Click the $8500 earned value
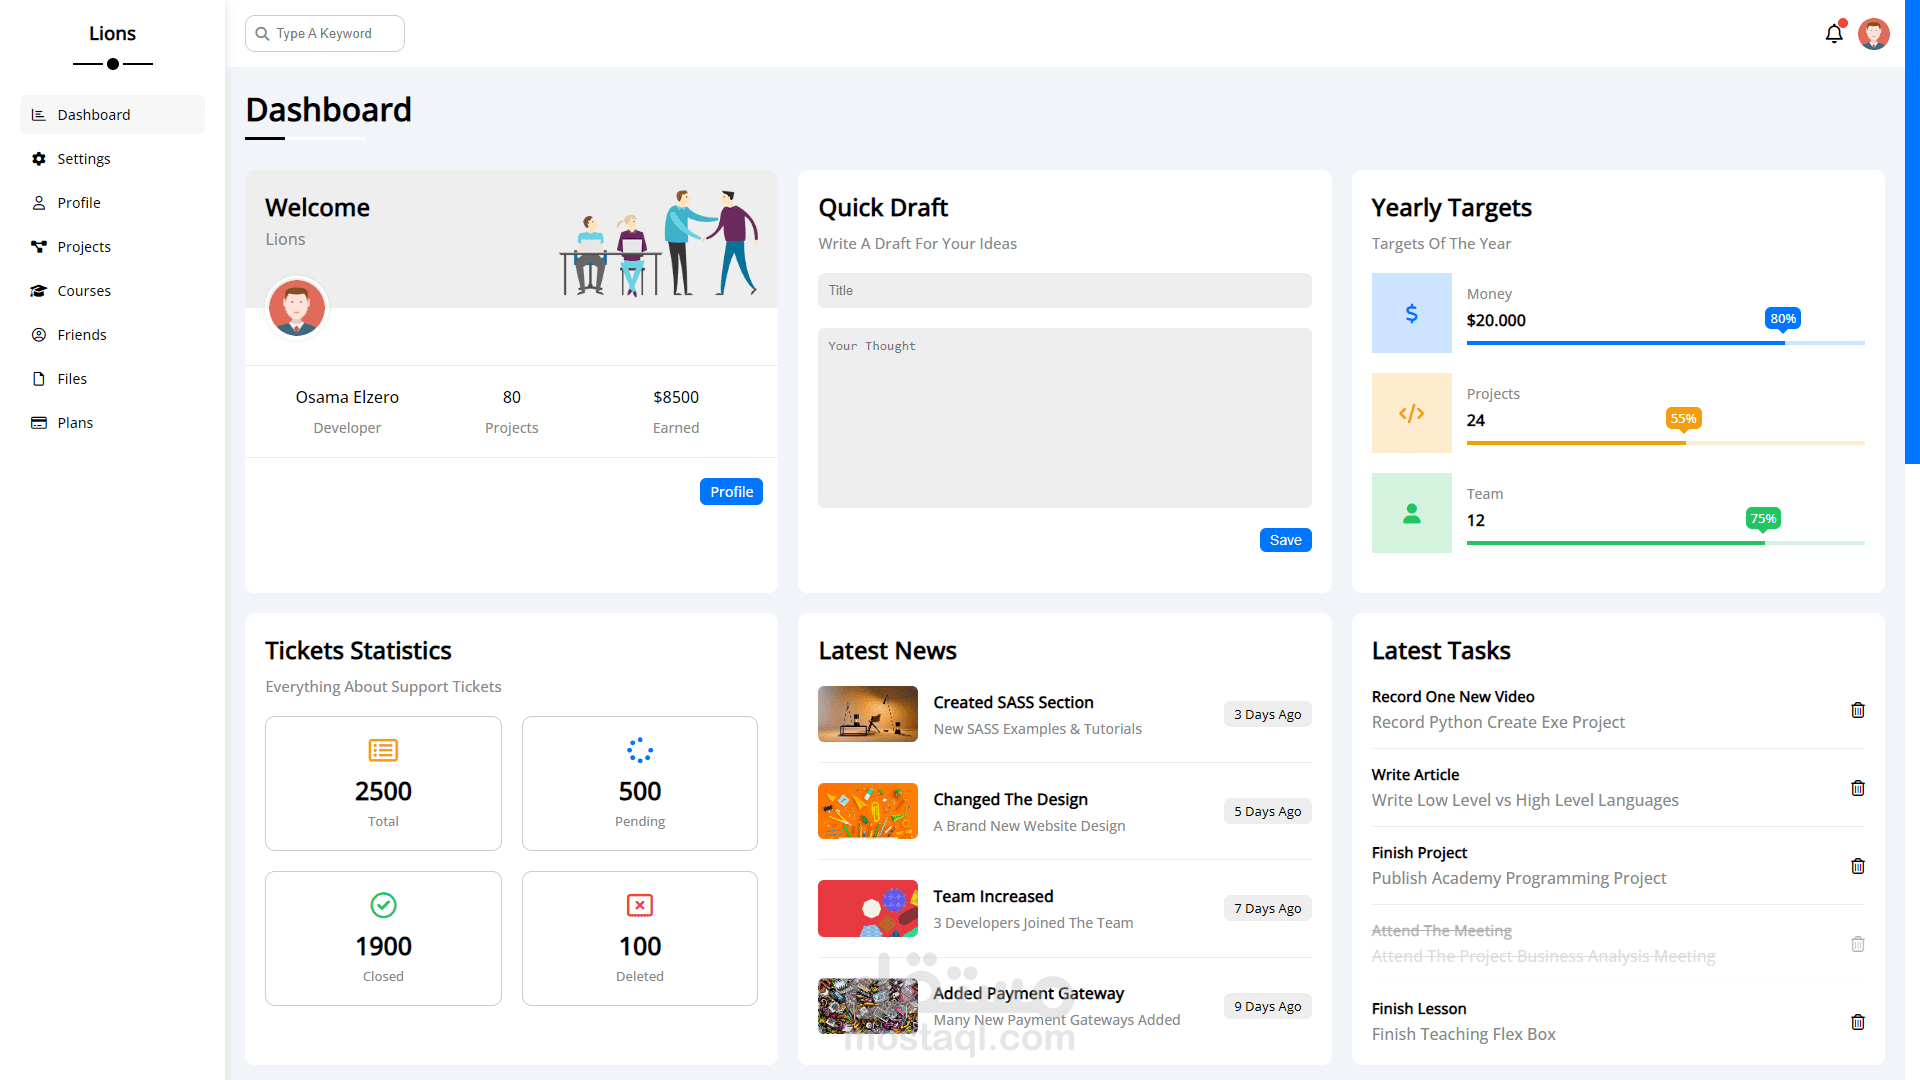 pyautogui.click(x=676, y=397)
